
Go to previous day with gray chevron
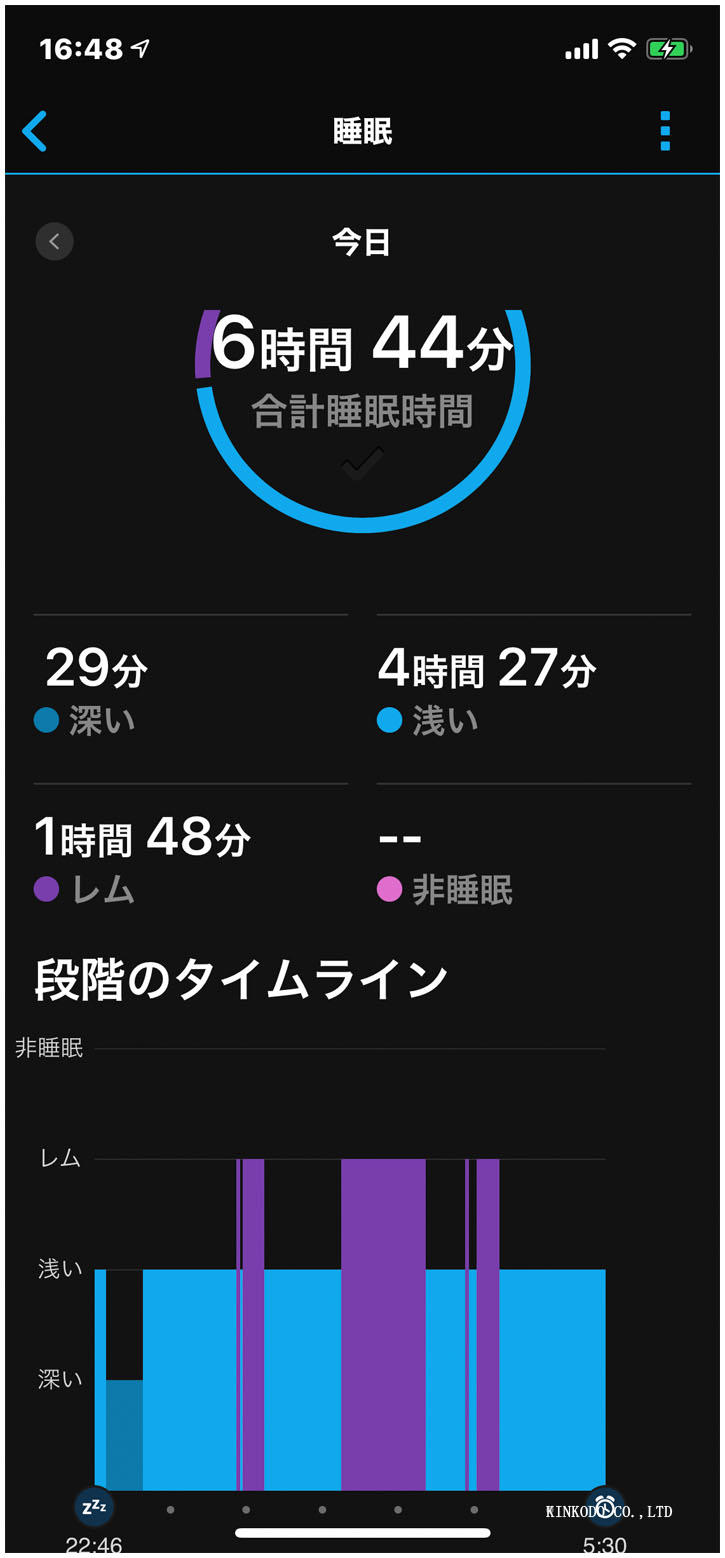(x=55, y=241)
